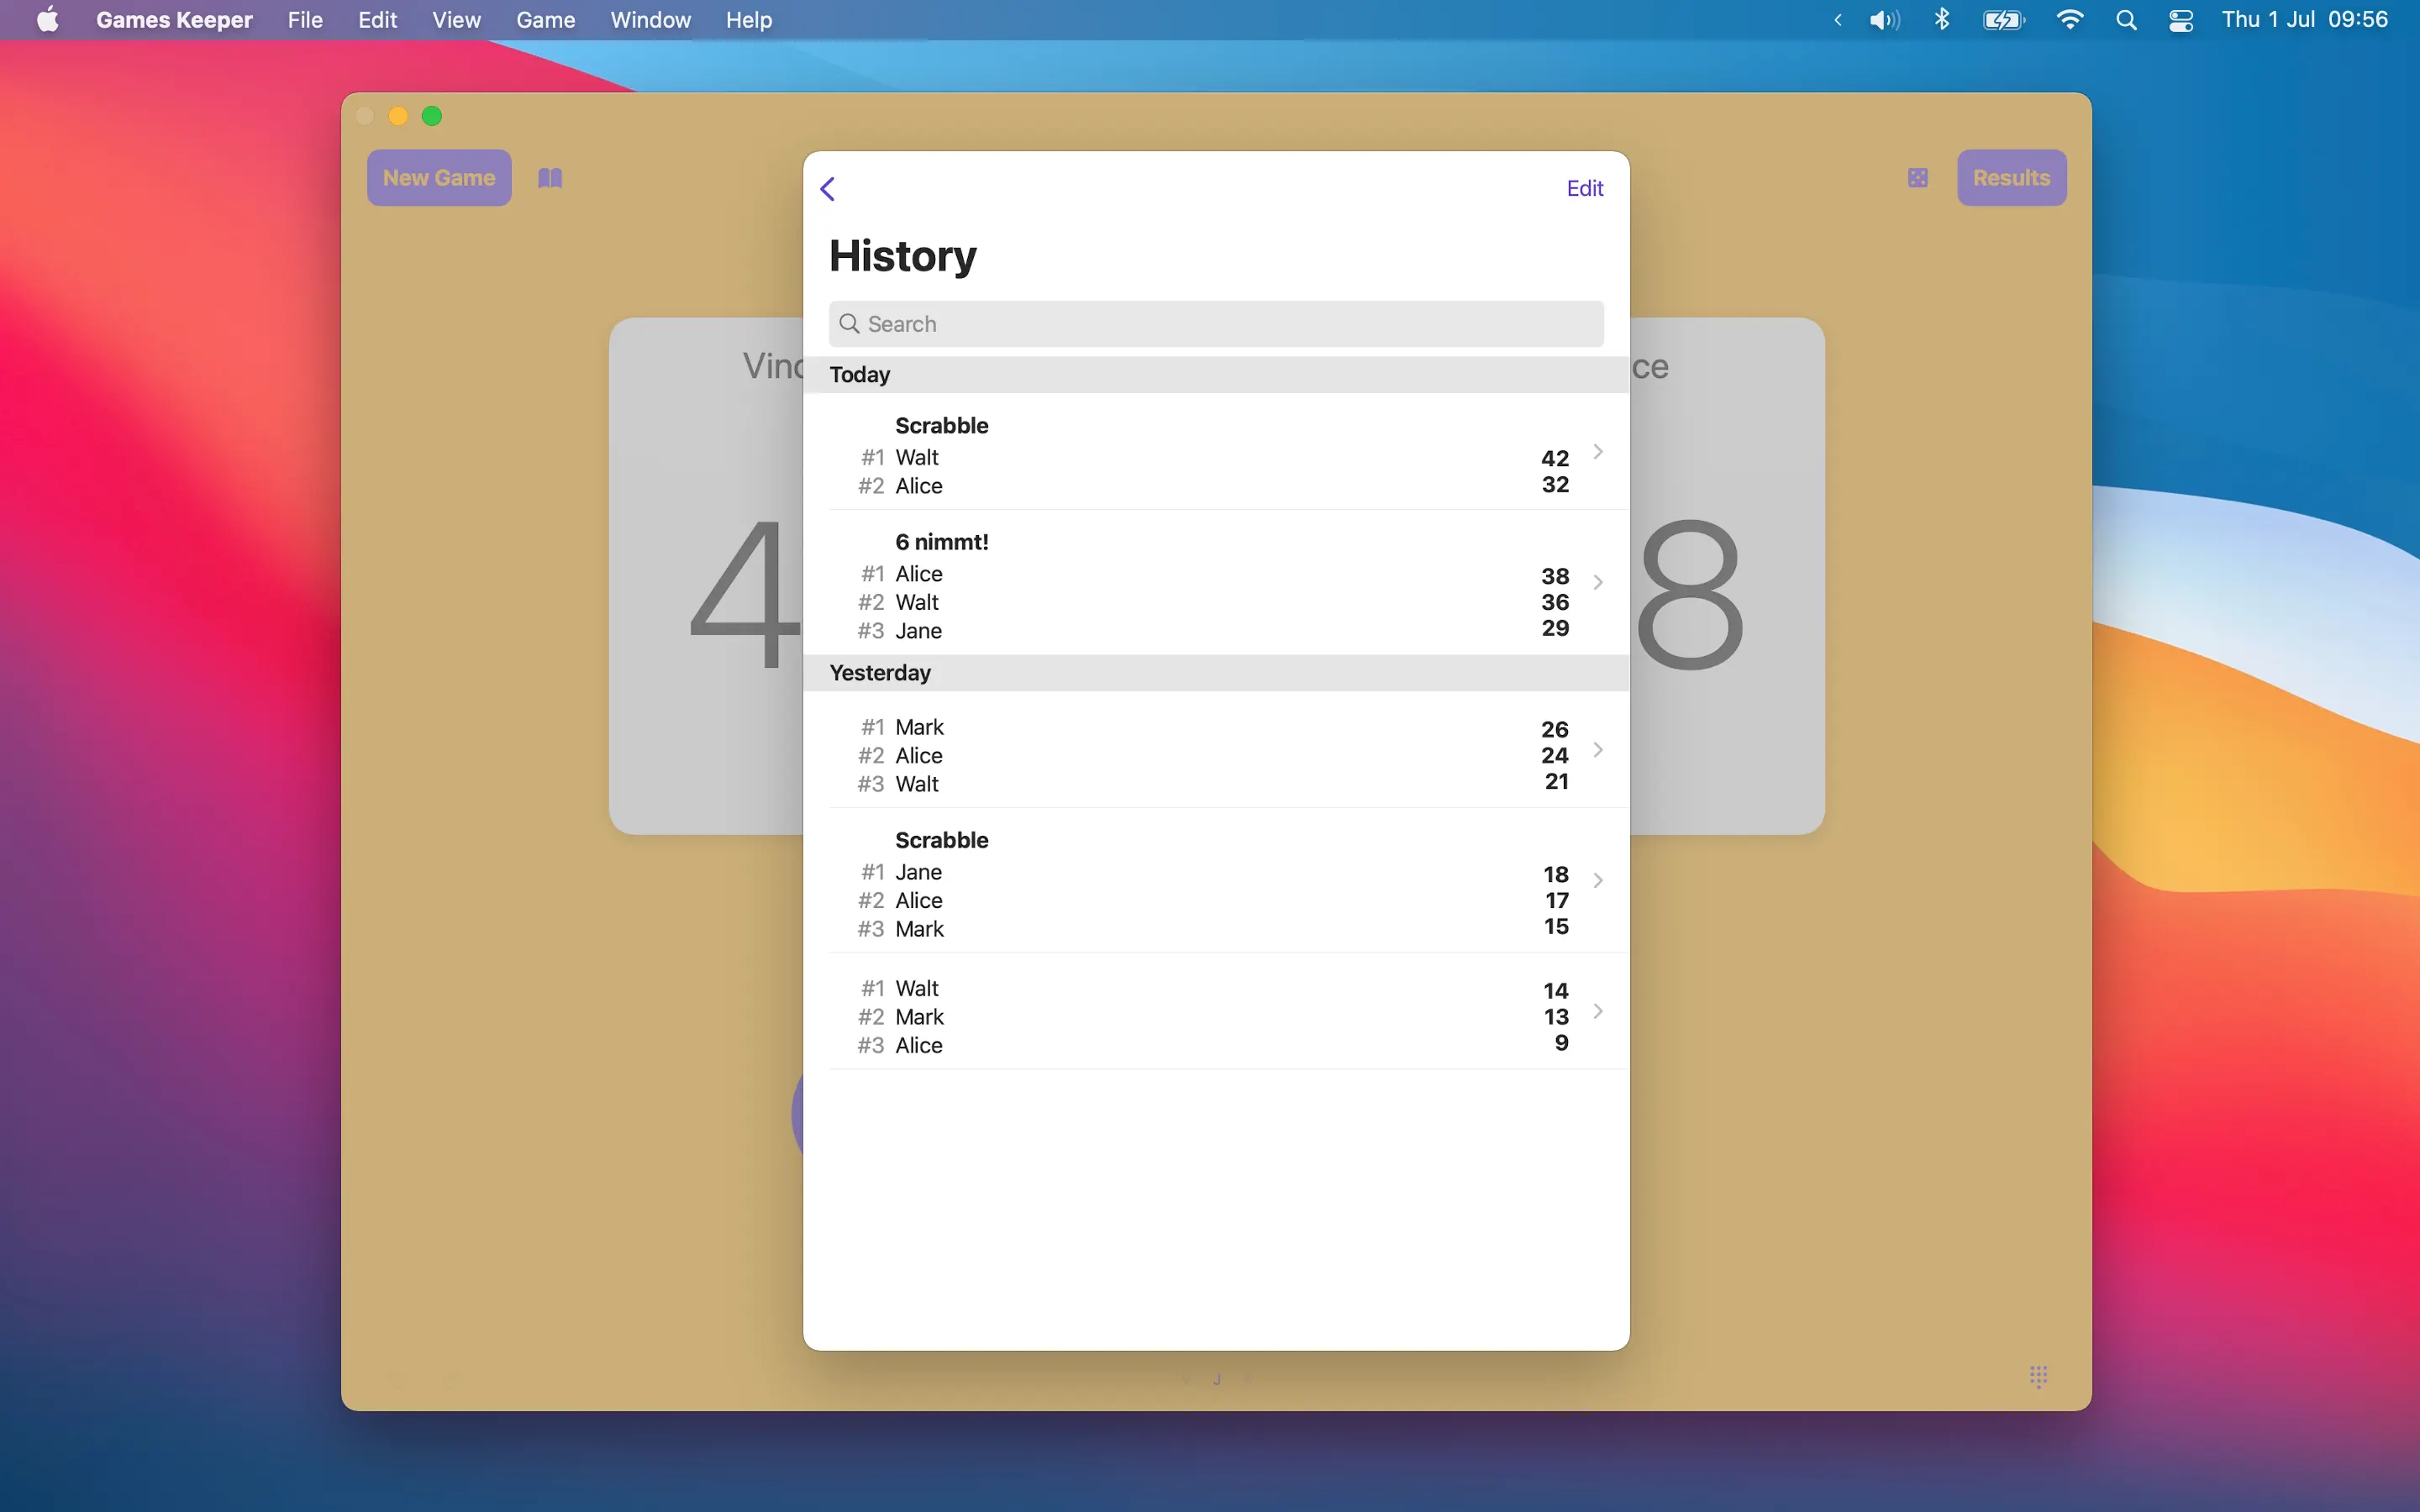The image size is (2420, 1512).
Task: Click the back chevron in History panel
Action: (828, 188)
